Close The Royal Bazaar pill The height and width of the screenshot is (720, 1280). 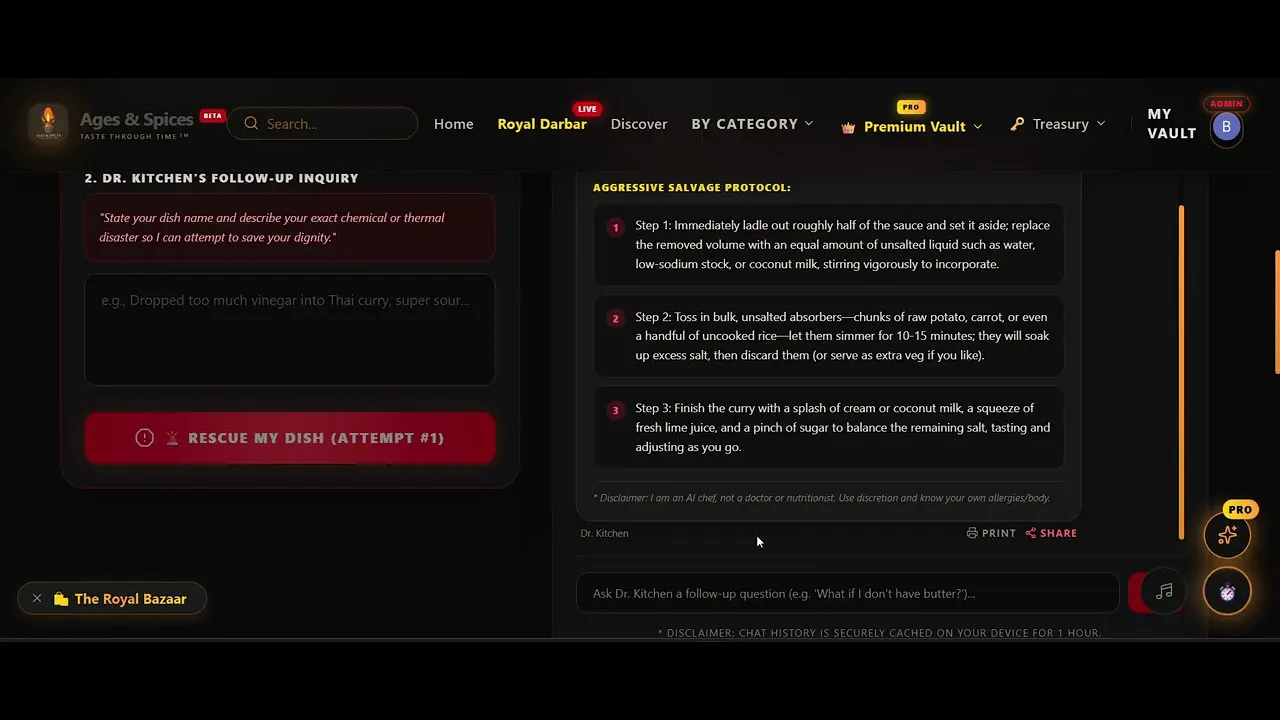coord(37,599)
